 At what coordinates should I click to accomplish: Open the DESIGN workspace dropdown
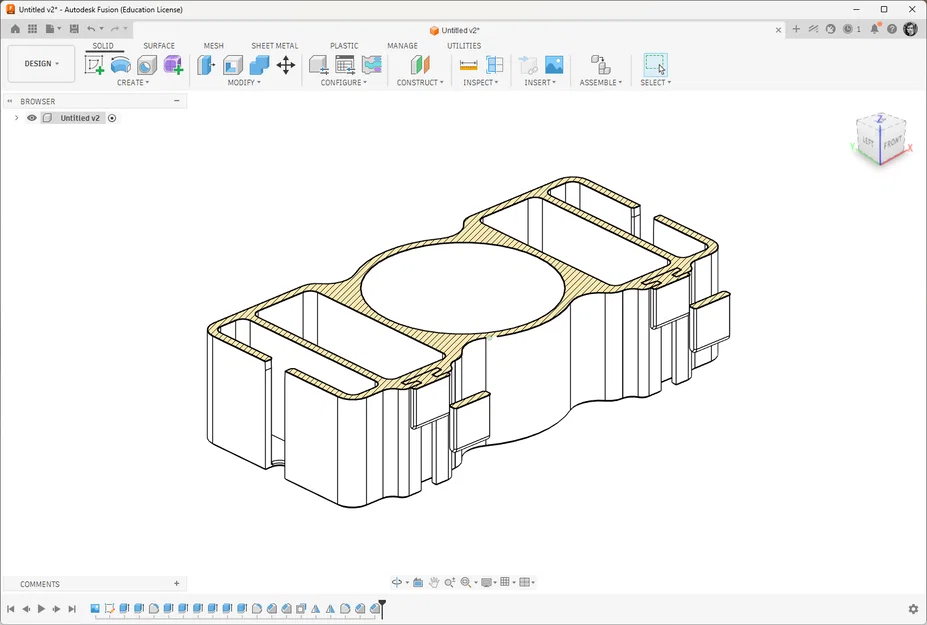click(41, 64)
